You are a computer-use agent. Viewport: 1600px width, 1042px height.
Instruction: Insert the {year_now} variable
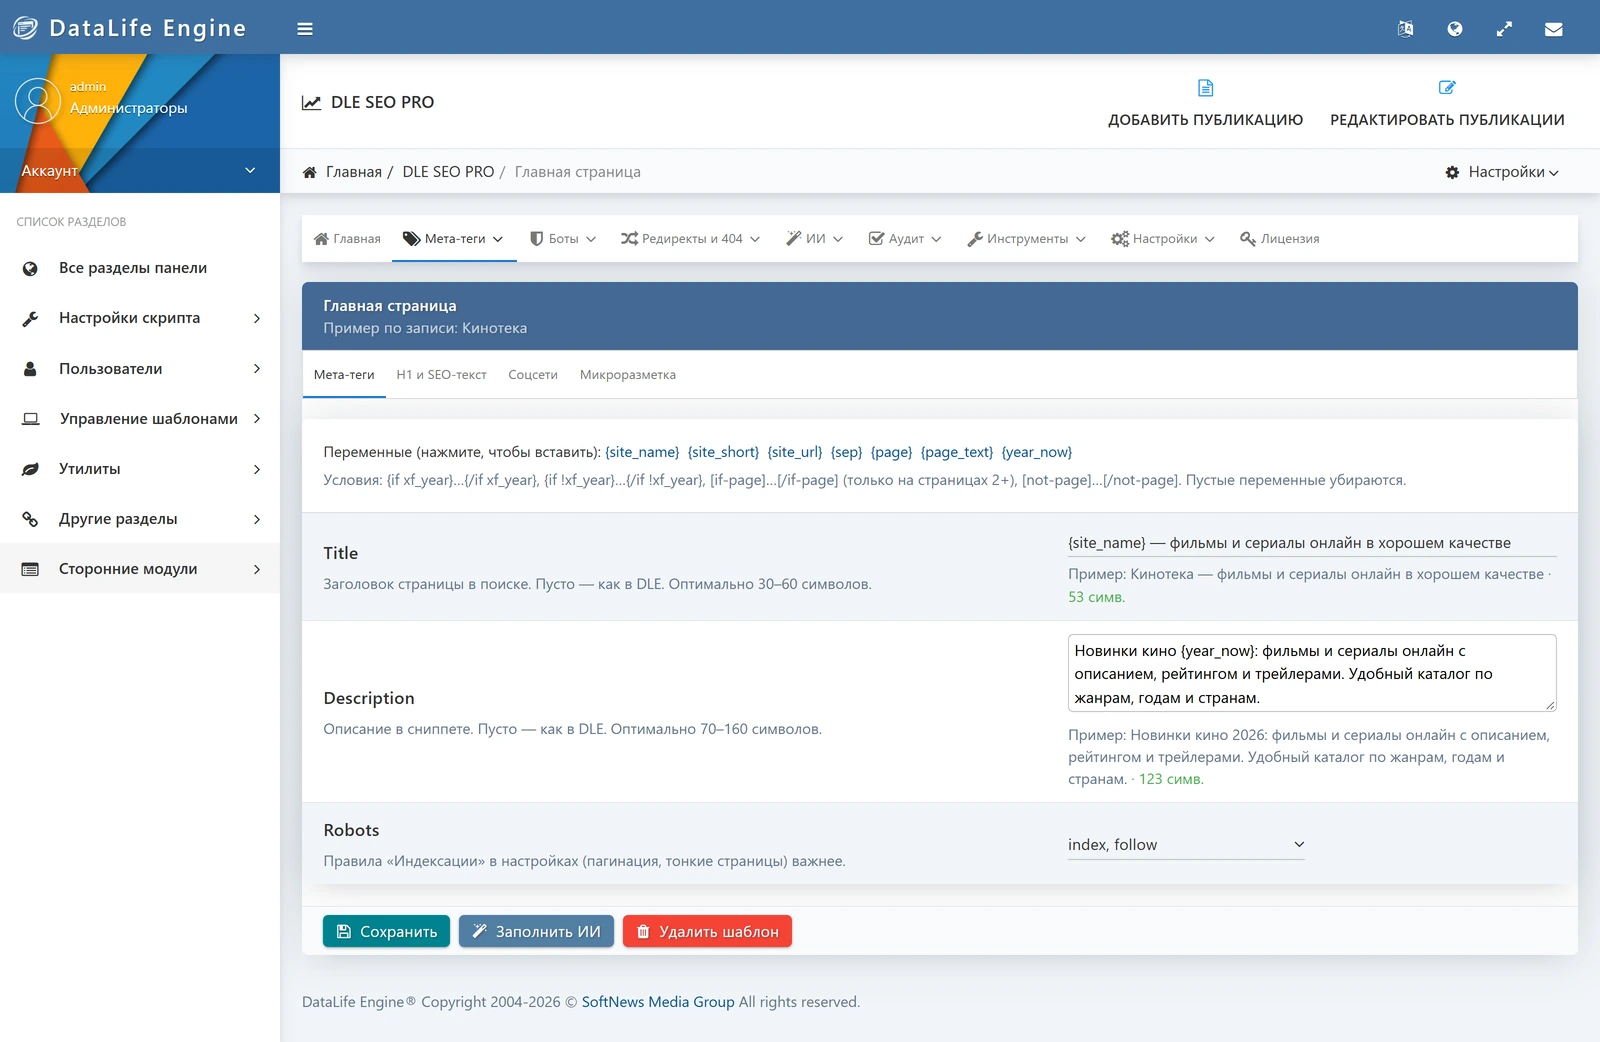(1037, 452)
